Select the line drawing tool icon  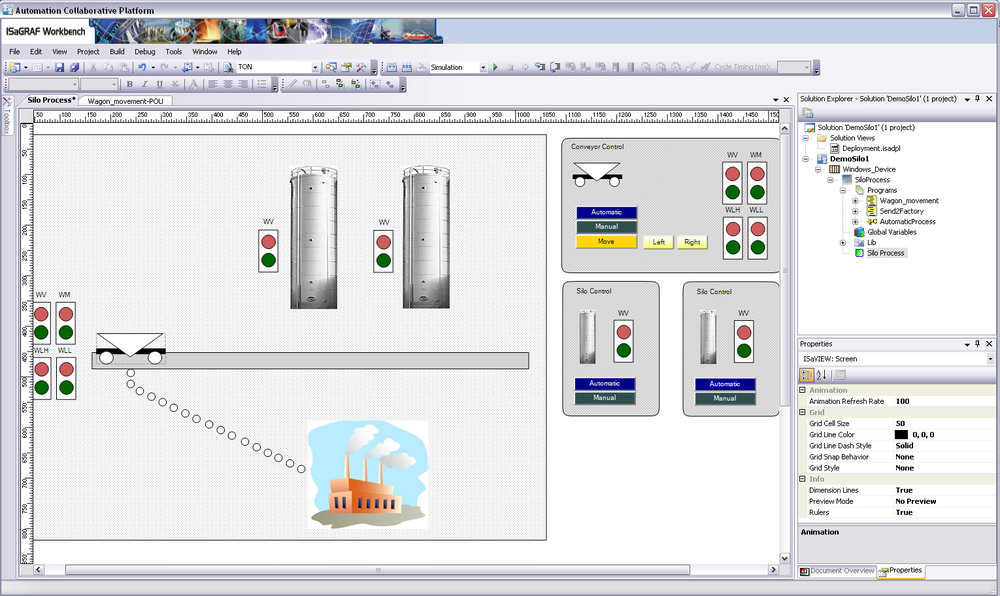click(290, 84)
